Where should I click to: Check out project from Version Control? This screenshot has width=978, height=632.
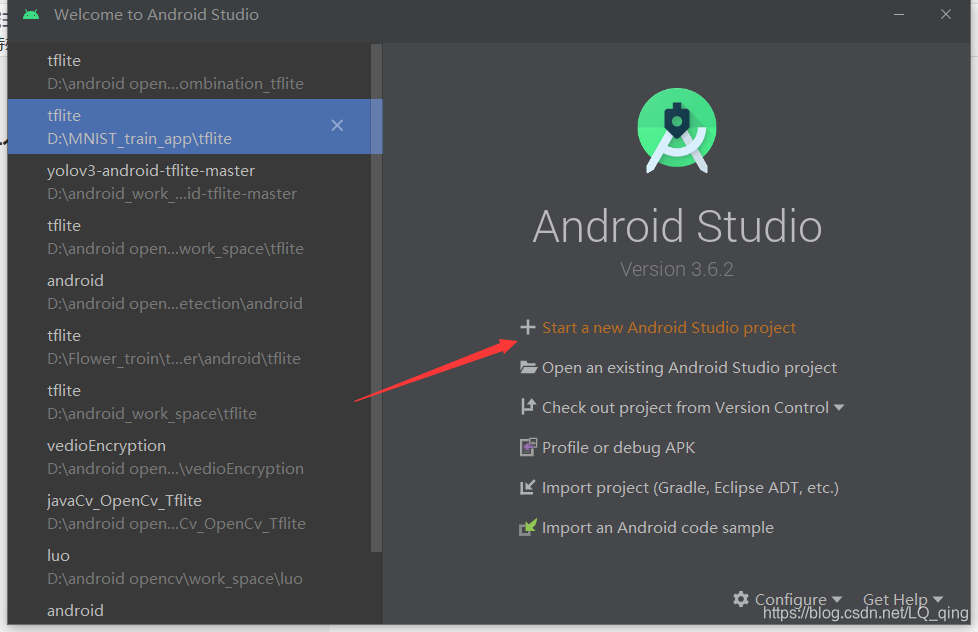point(685,407)
